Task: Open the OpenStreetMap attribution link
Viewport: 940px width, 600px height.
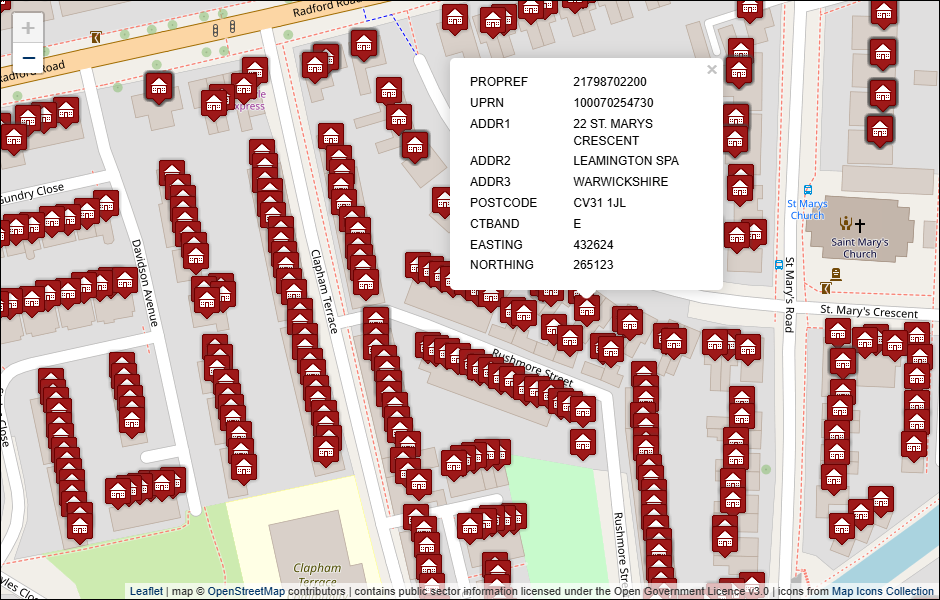Action: [246, 591]
